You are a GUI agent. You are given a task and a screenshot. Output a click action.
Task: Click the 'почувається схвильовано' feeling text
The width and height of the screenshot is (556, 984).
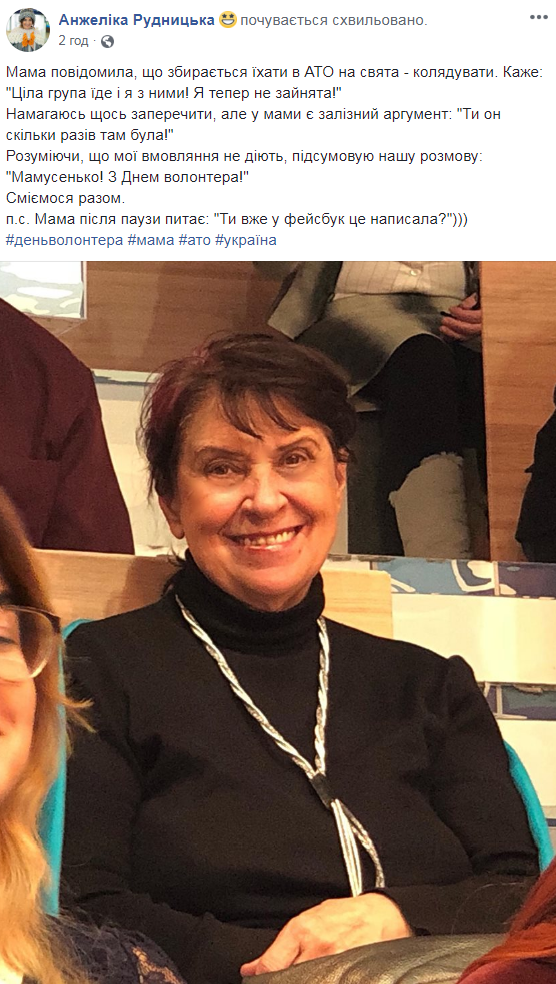pos(333,21)
